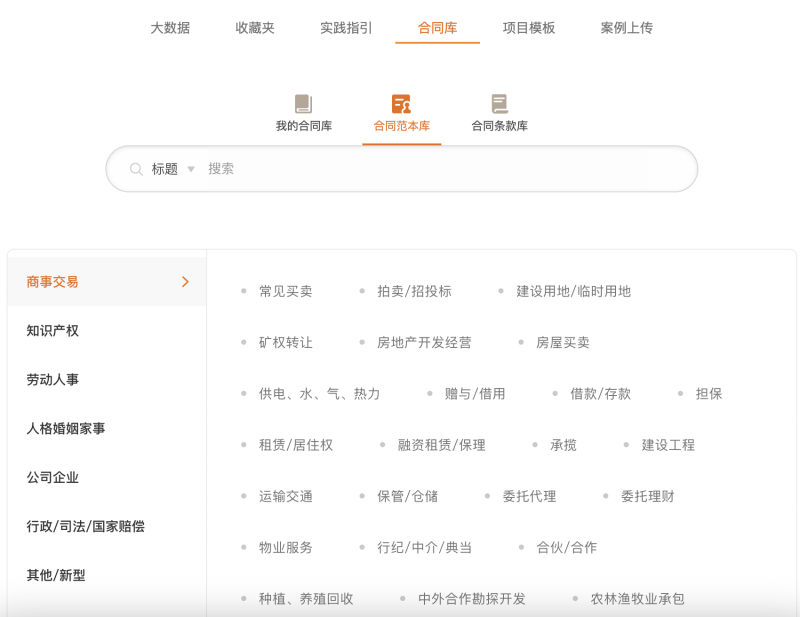Open the 房屋买卖 contract link
This screenshot has height=617, width=800.
562,342
